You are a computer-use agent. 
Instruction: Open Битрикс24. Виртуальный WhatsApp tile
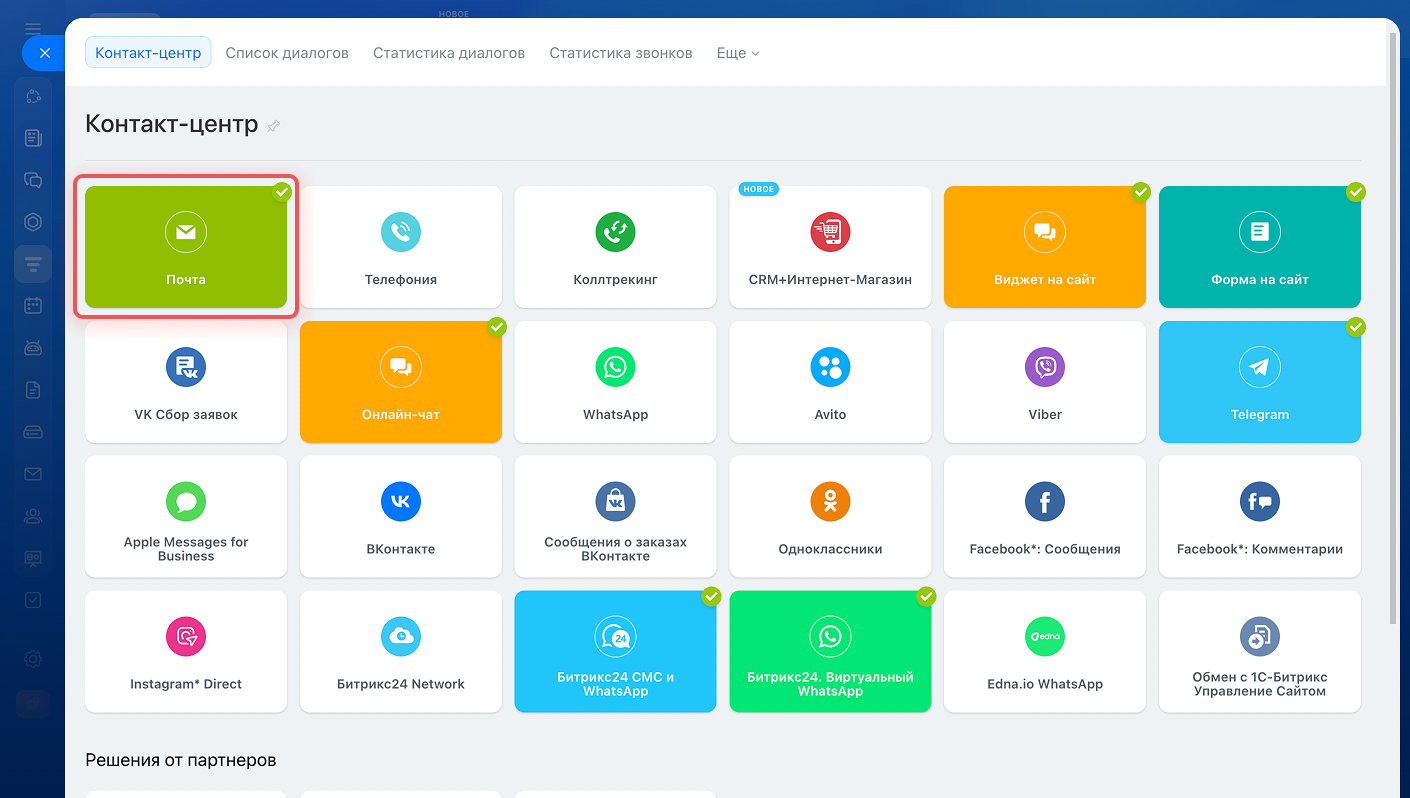830,652
